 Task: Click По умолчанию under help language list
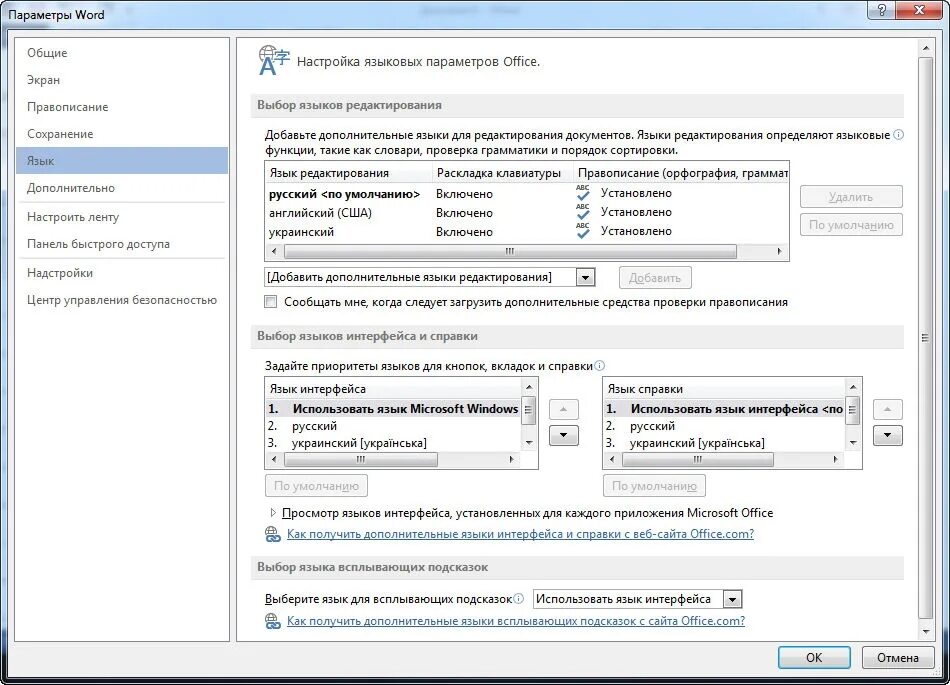click(654, 486)
